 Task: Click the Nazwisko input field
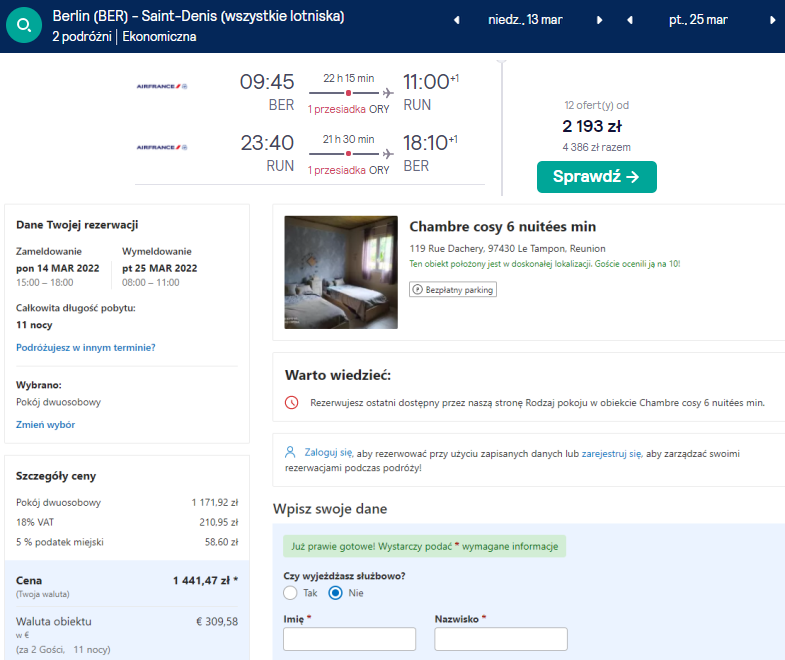point(501,639)
